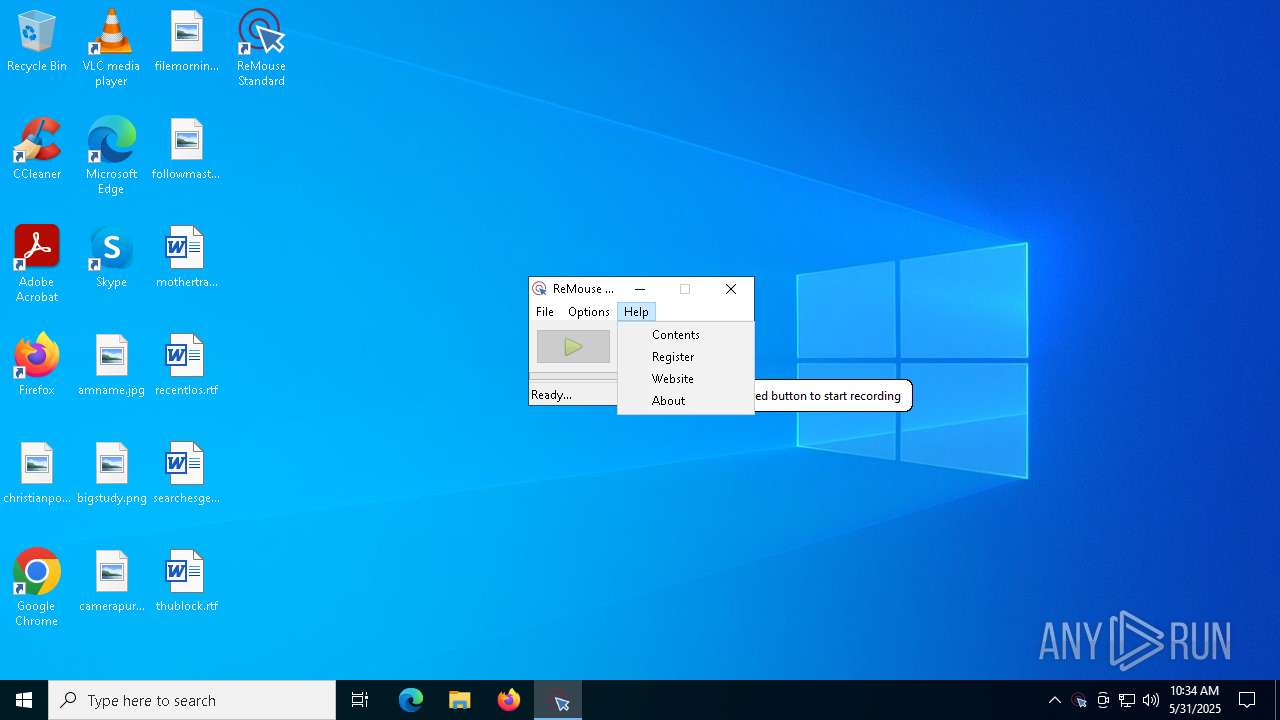This screenshot has width=1280, height=720.
Task: Select the camerapur... image file icon
Action: (x=111, y=582)
